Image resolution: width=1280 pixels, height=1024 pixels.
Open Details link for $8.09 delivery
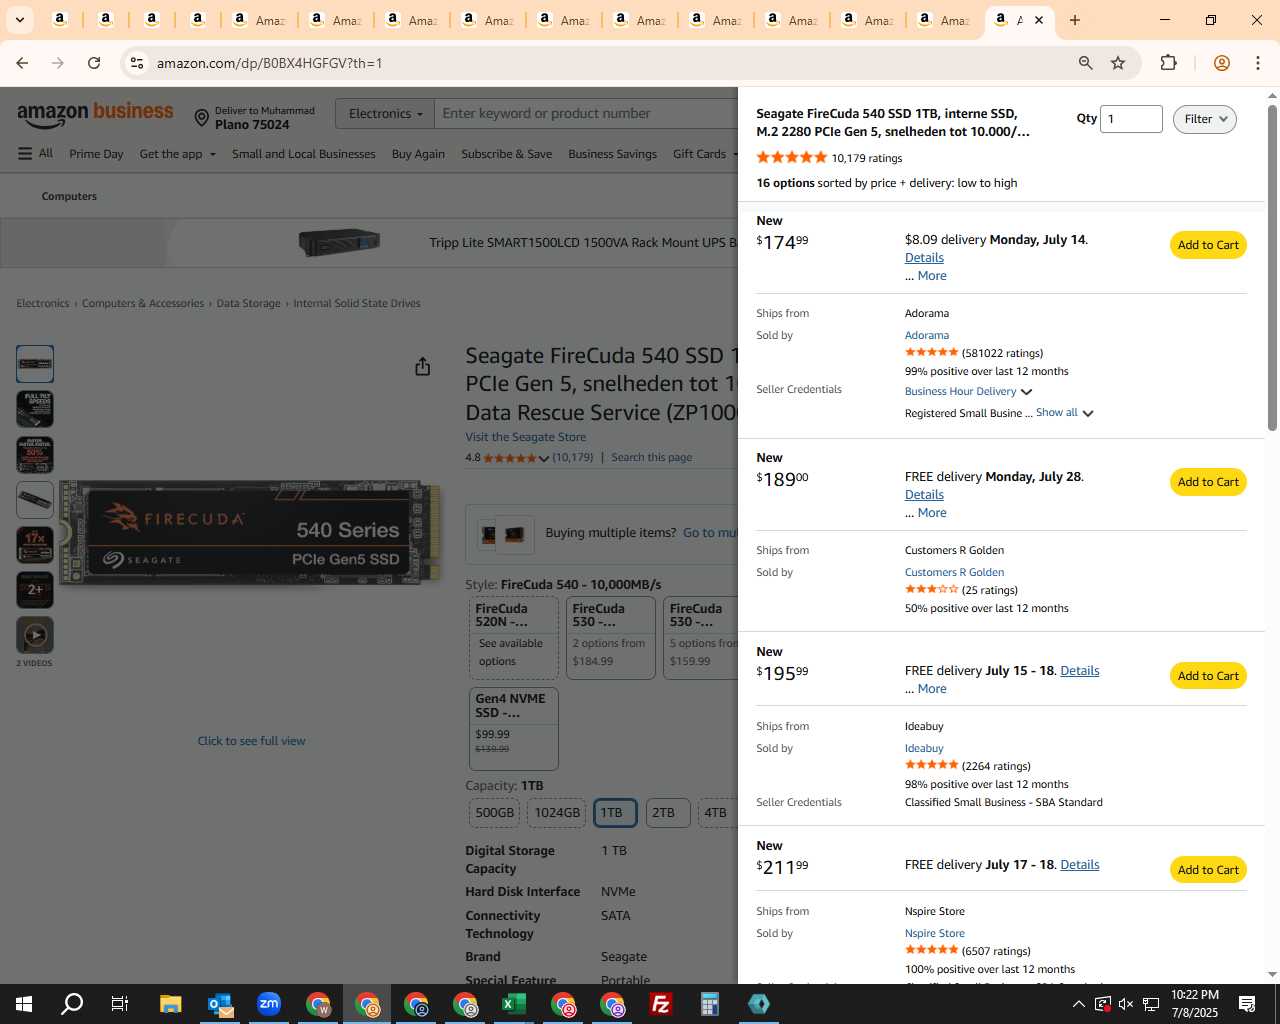pos(924,258)
